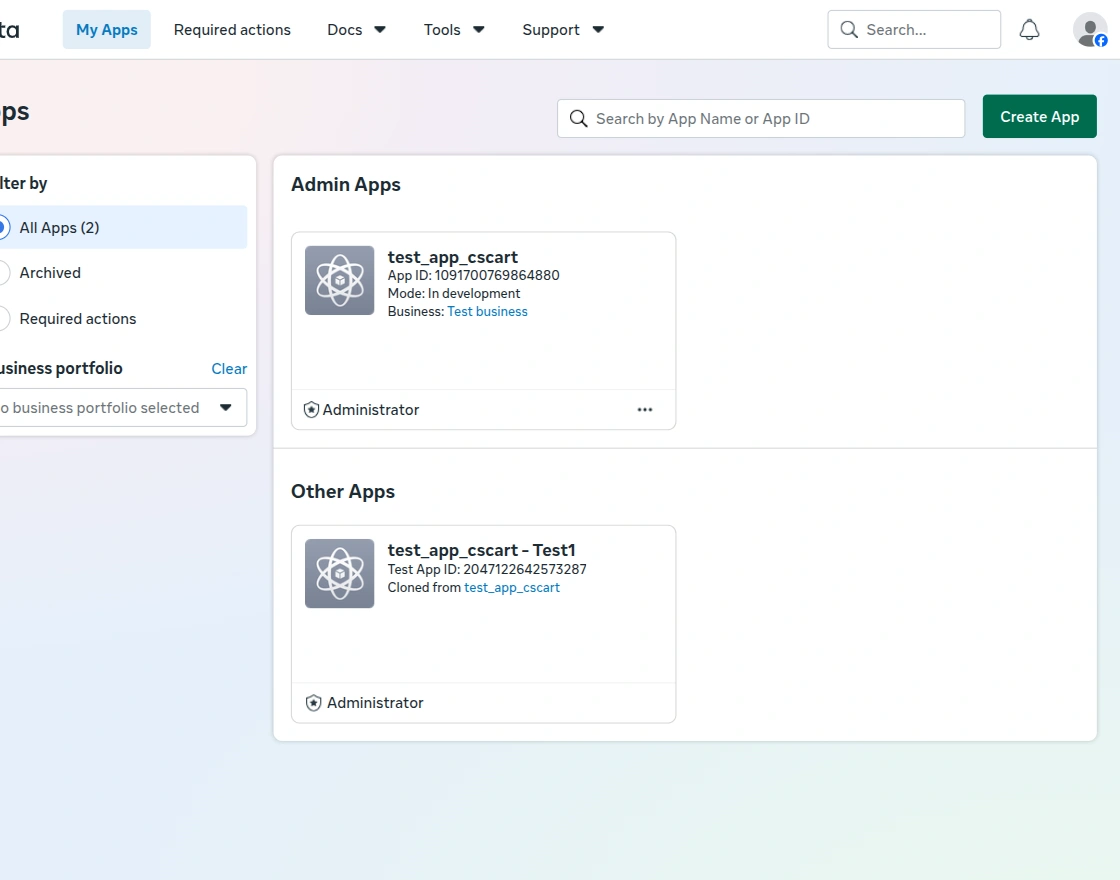Click the test_app_cscart app icon thumbnail
The height and width of the screenshot is (880, 1120).
(x=339, y=280)
